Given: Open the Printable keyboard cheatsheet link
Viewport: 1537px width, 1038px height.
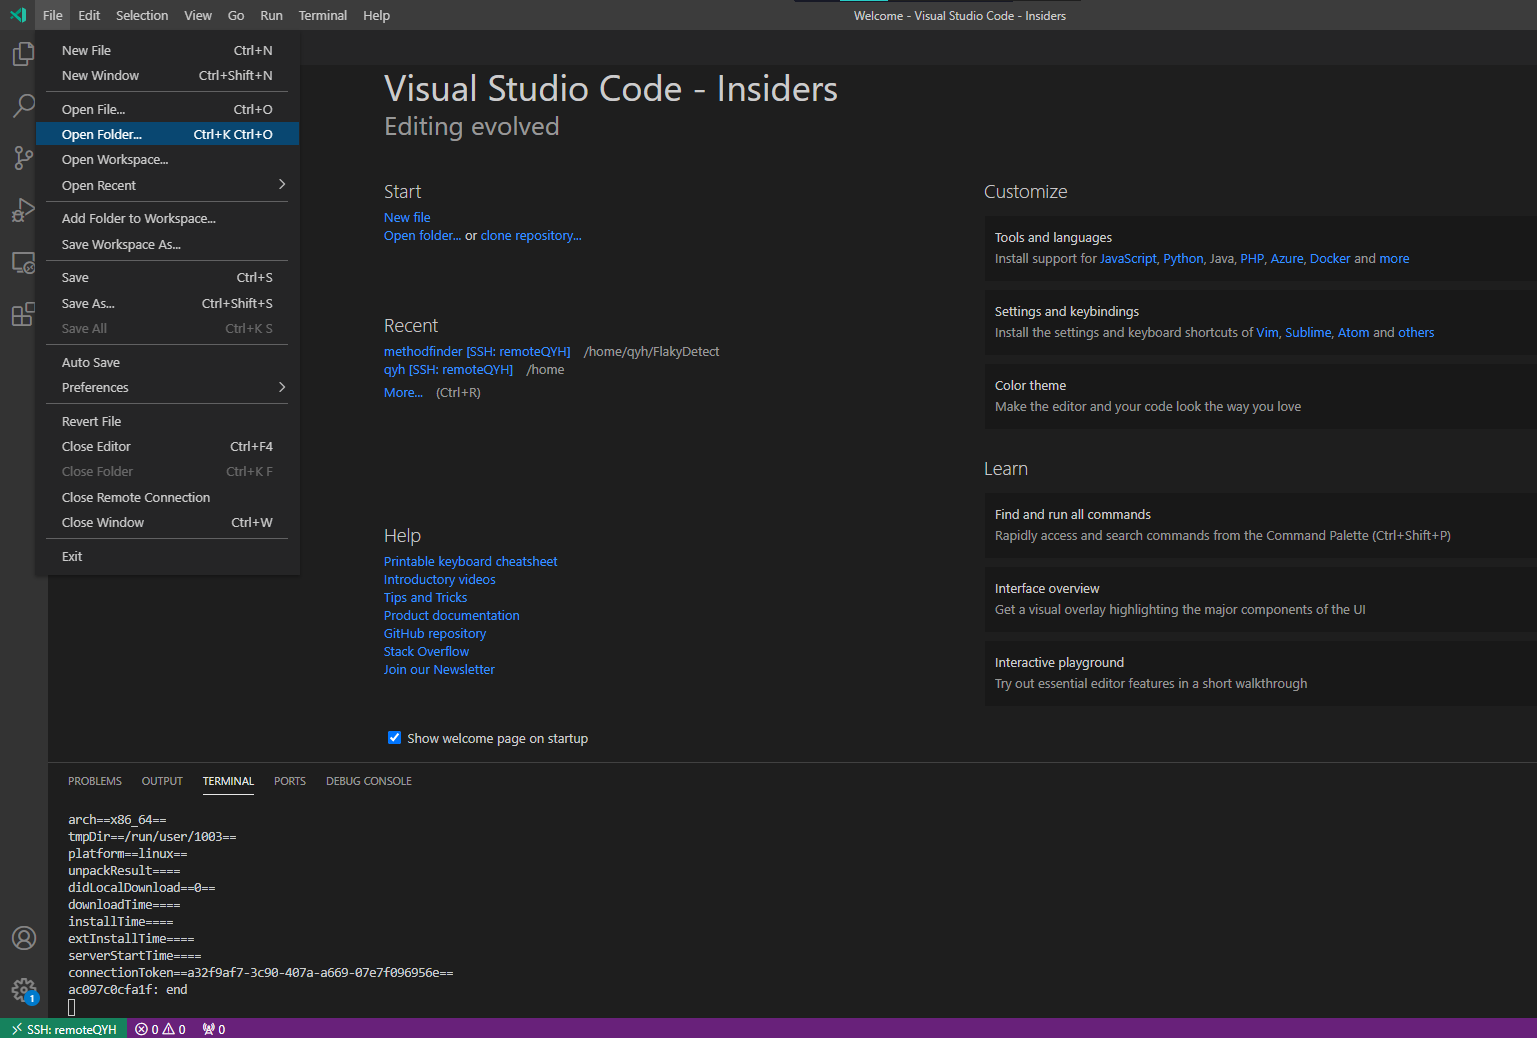Looking at the screenshot, I should coord(470,561).
